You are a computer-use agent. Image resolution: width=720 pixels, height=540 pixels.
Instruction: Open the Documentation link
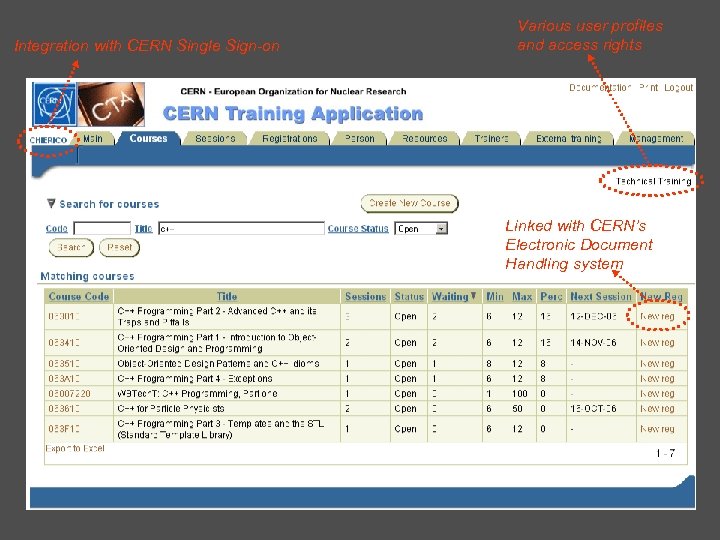(x=600, y=87)
